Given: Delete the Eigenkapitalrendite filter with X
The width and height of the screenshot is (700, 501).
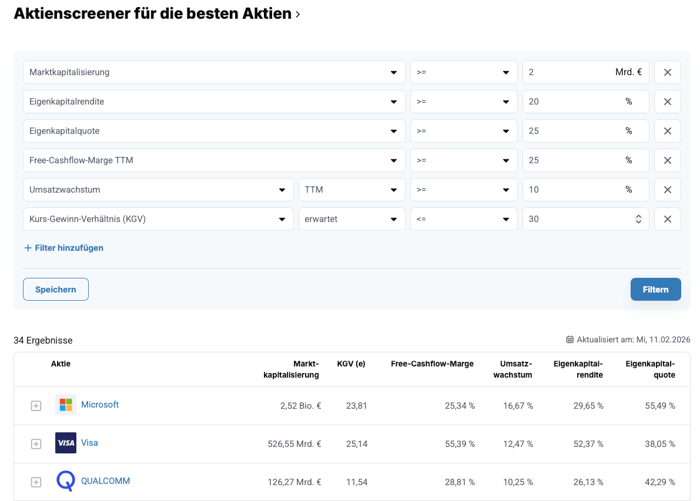Looking at the screenshot, I should click(667, 102).
